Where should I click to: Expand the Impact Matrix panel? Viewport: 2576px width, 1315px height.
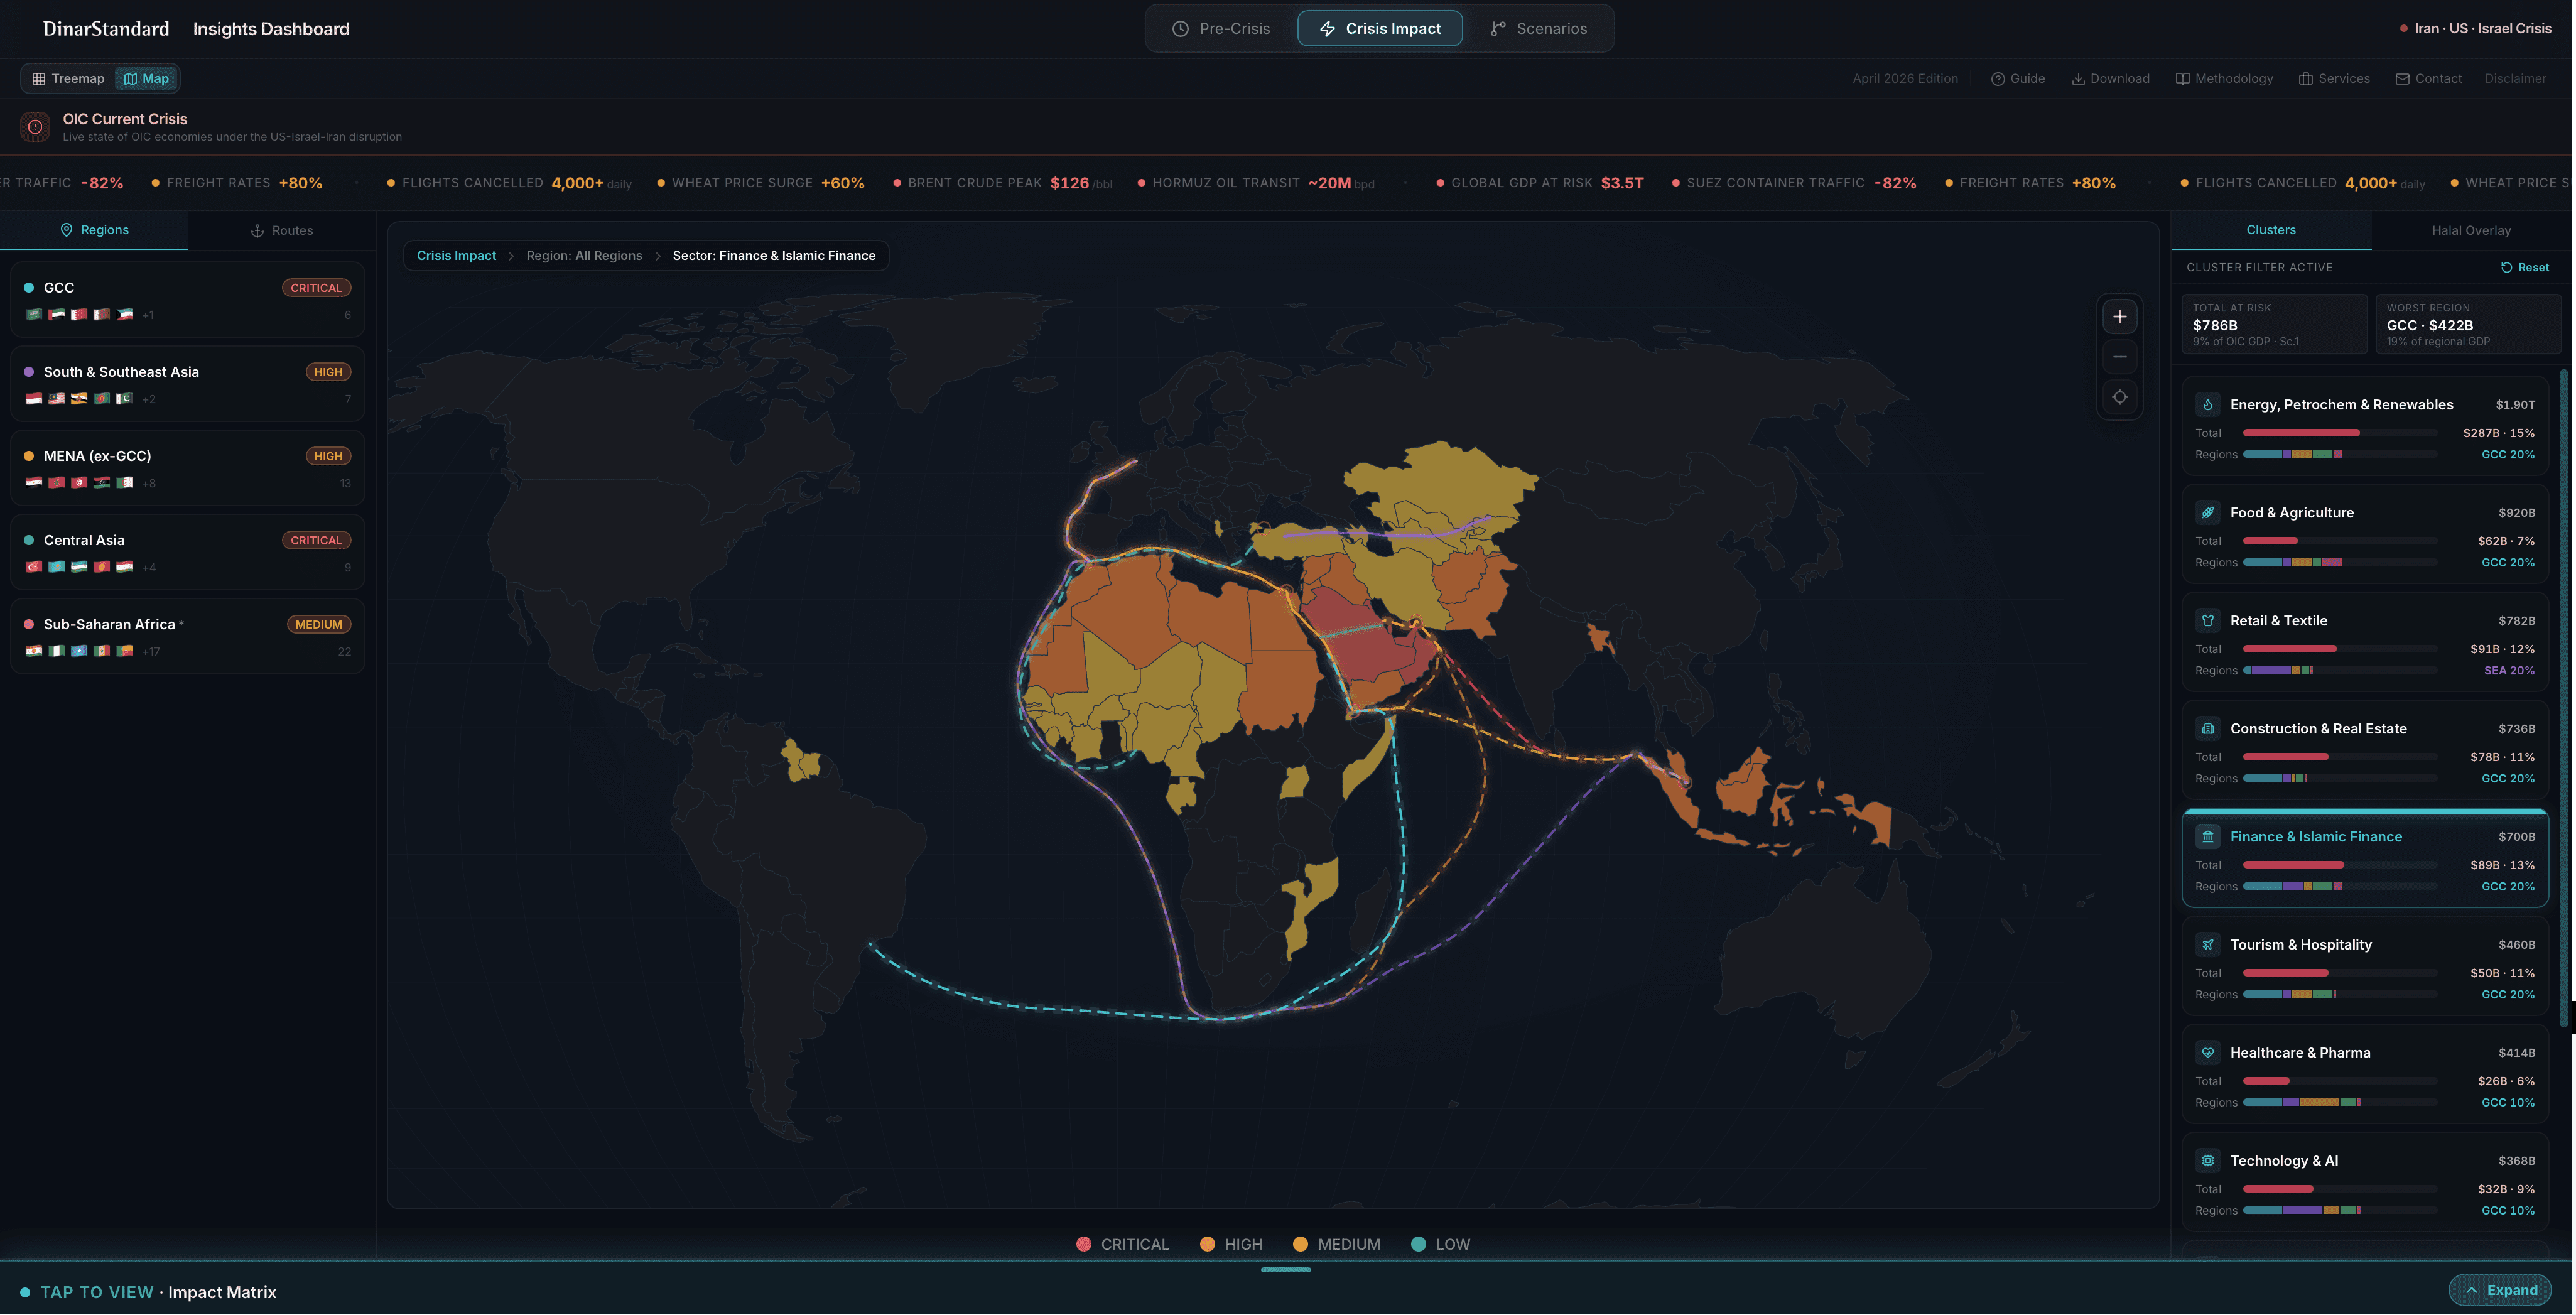pyautogui.click(x=2500, y=1290)
